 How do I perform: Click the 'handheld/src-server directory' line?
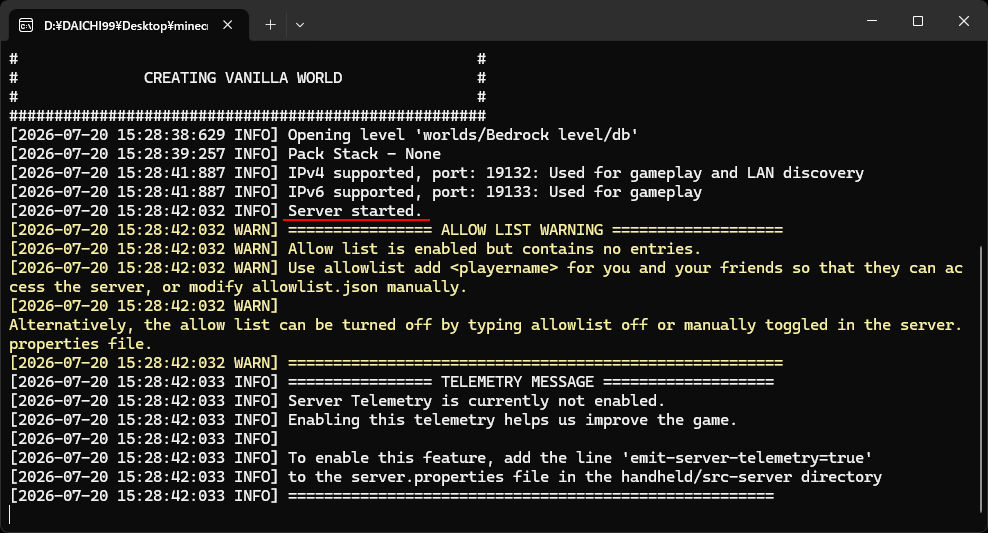(x=445, y=477)
